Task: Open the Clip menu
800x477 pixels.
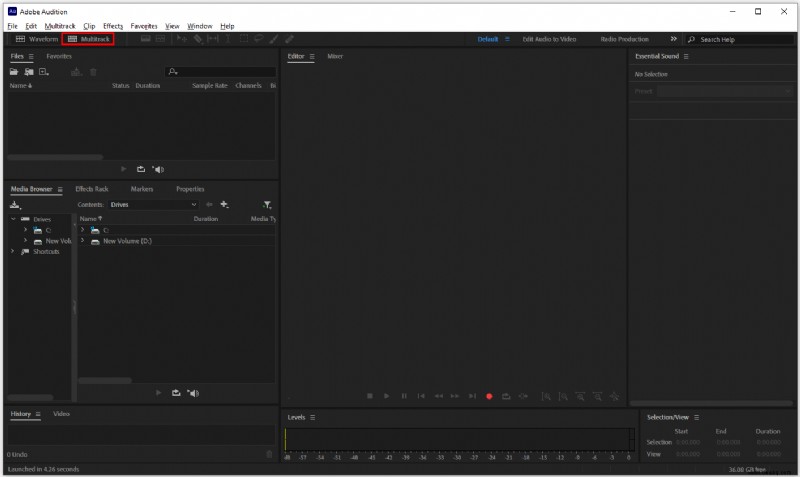Action: click(89, 26)
